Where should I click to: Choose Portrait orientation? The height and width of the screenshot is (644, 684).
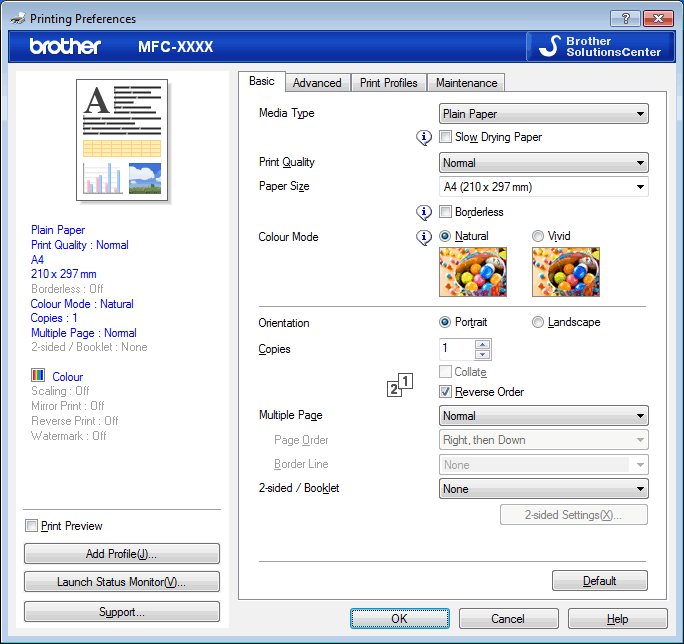tap(445, 322)
